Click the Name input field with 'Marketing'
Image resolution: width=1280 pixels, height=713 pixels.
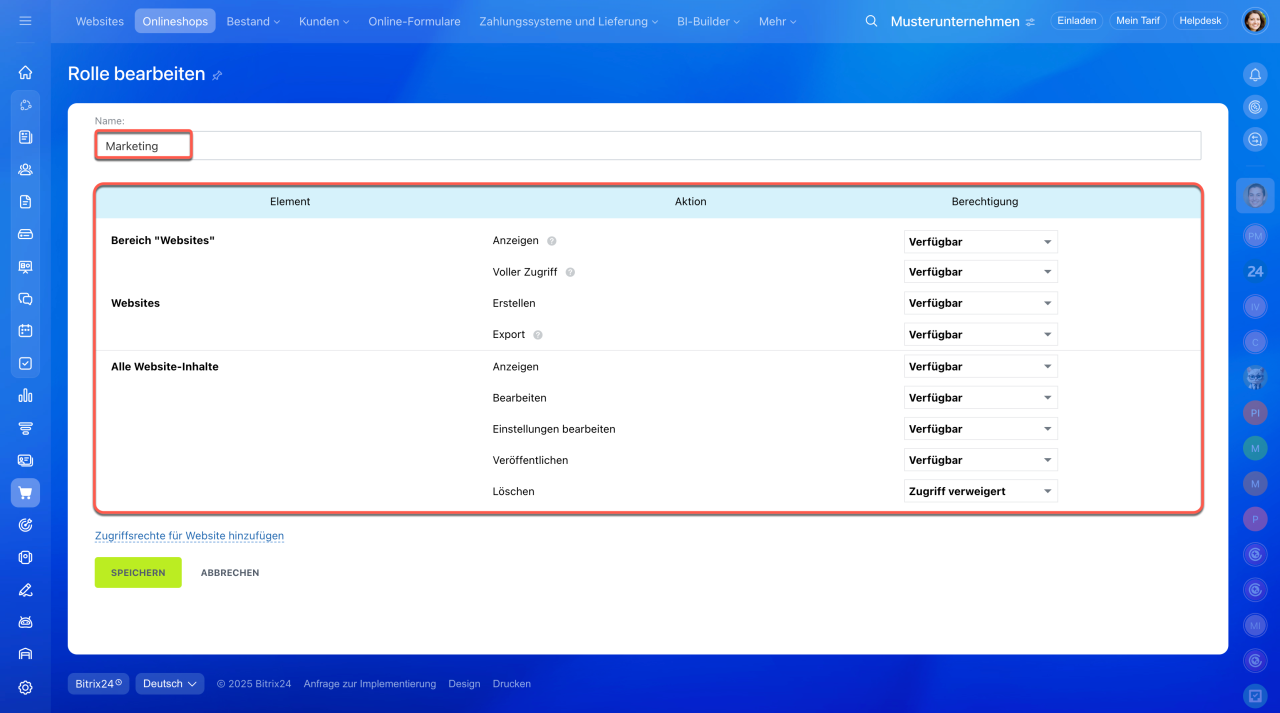point(648,146)
